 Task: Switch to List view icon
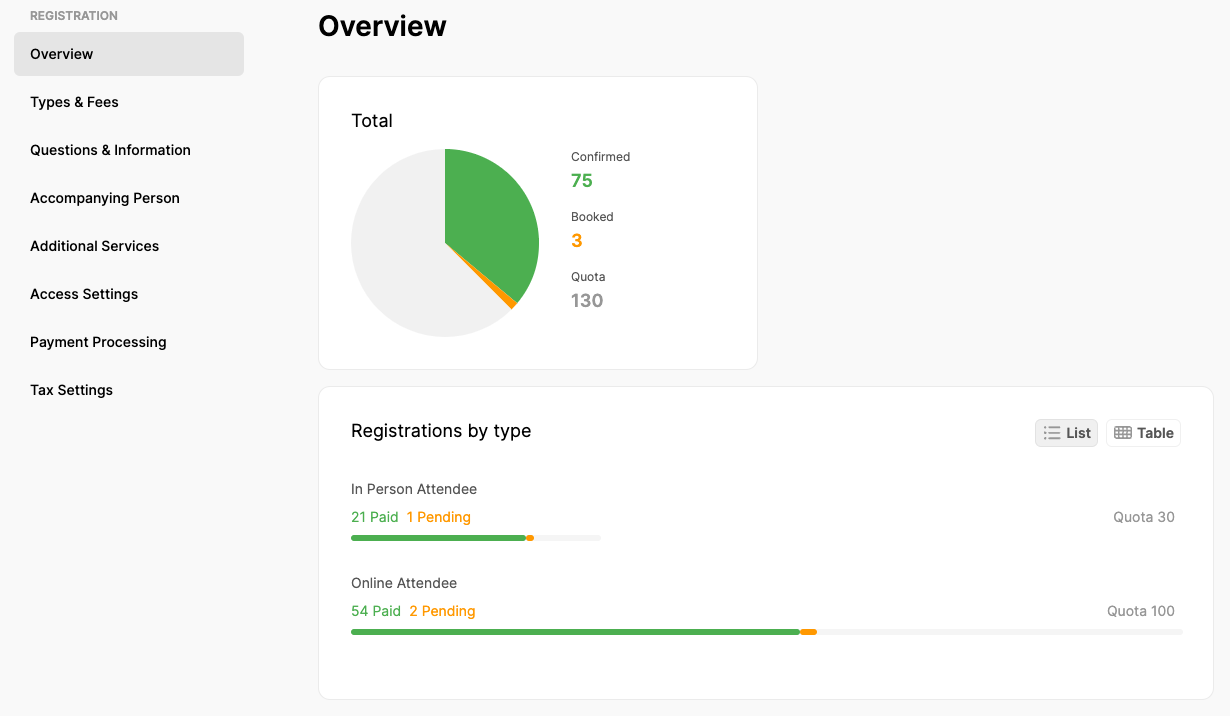tap(1052, 433)
